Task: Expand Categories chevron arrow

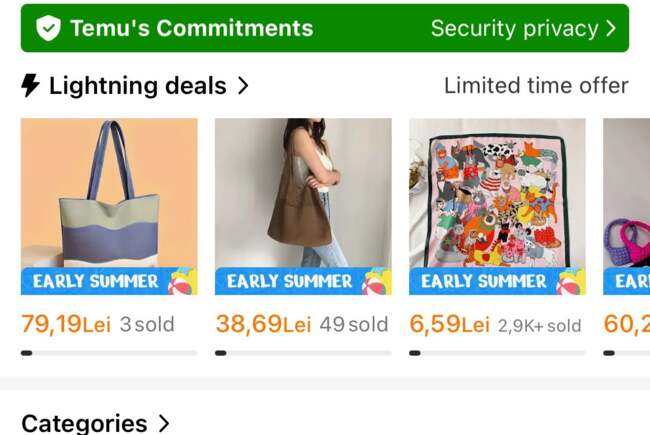Action: click(x=164, y=424)
